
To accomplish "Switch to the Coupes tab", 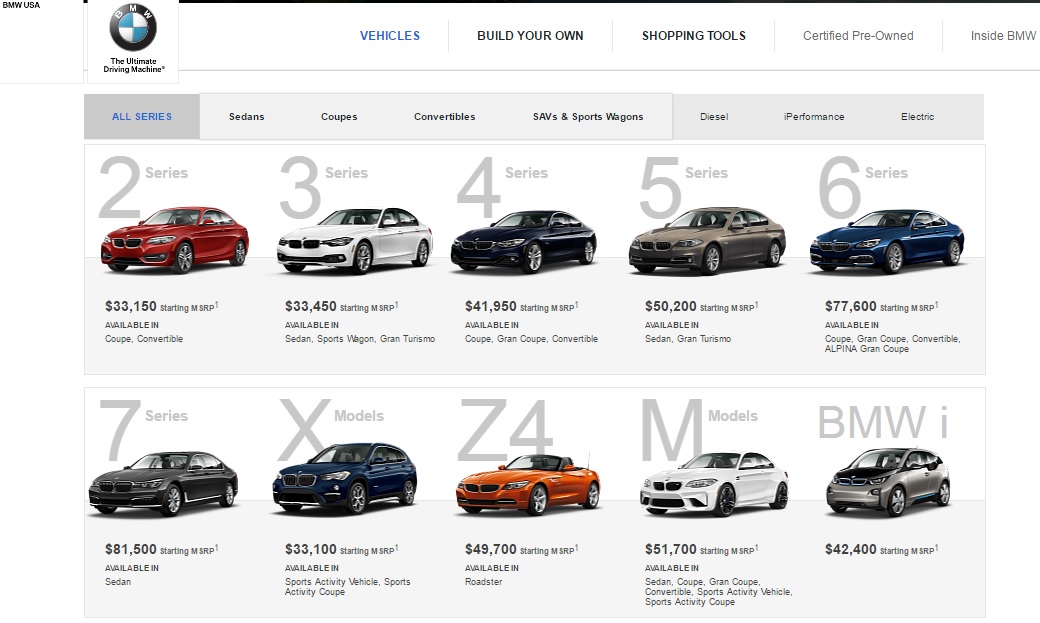I will 339,117.
